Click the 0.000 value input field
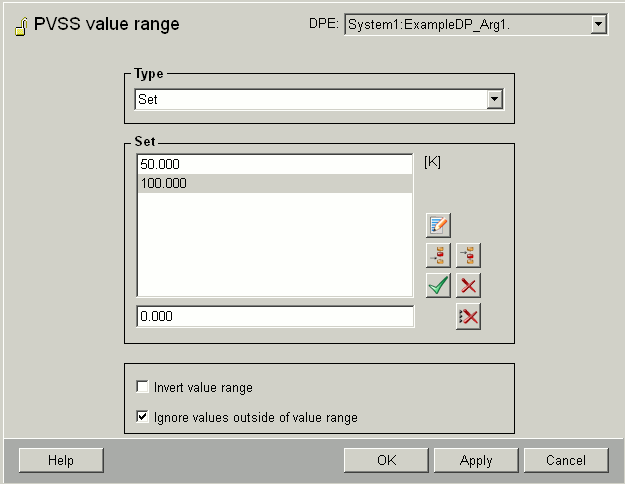Viewport: 625px width, 484px height. click(274, 316)
